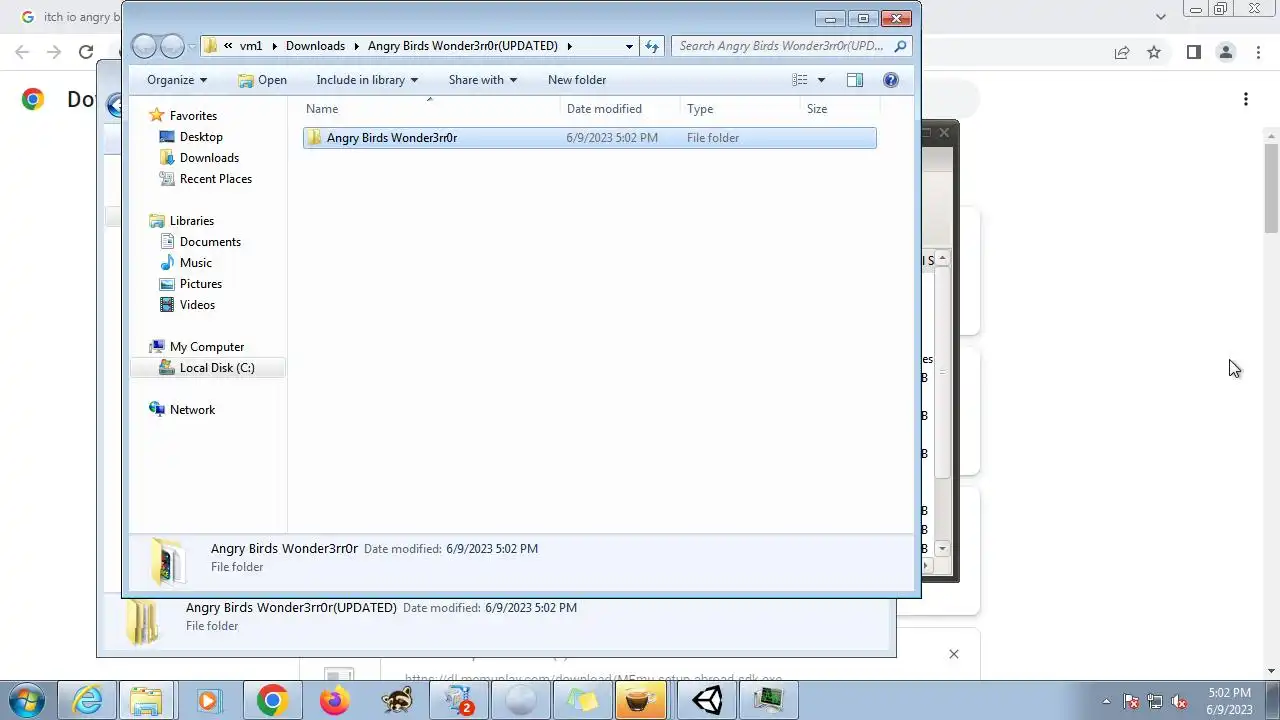Open Desktop in the navigation pane
This screenshot has width=1280, height=720.
click(201, 137)
